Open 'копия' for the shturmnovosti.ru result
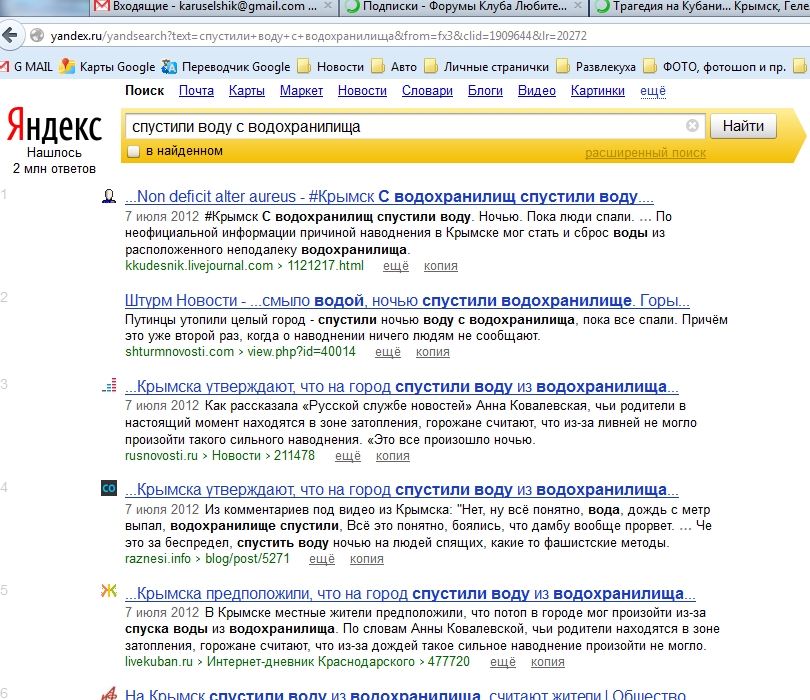This screenshot has width=810, height=700. pyautogui.click(x=432, y=352)
